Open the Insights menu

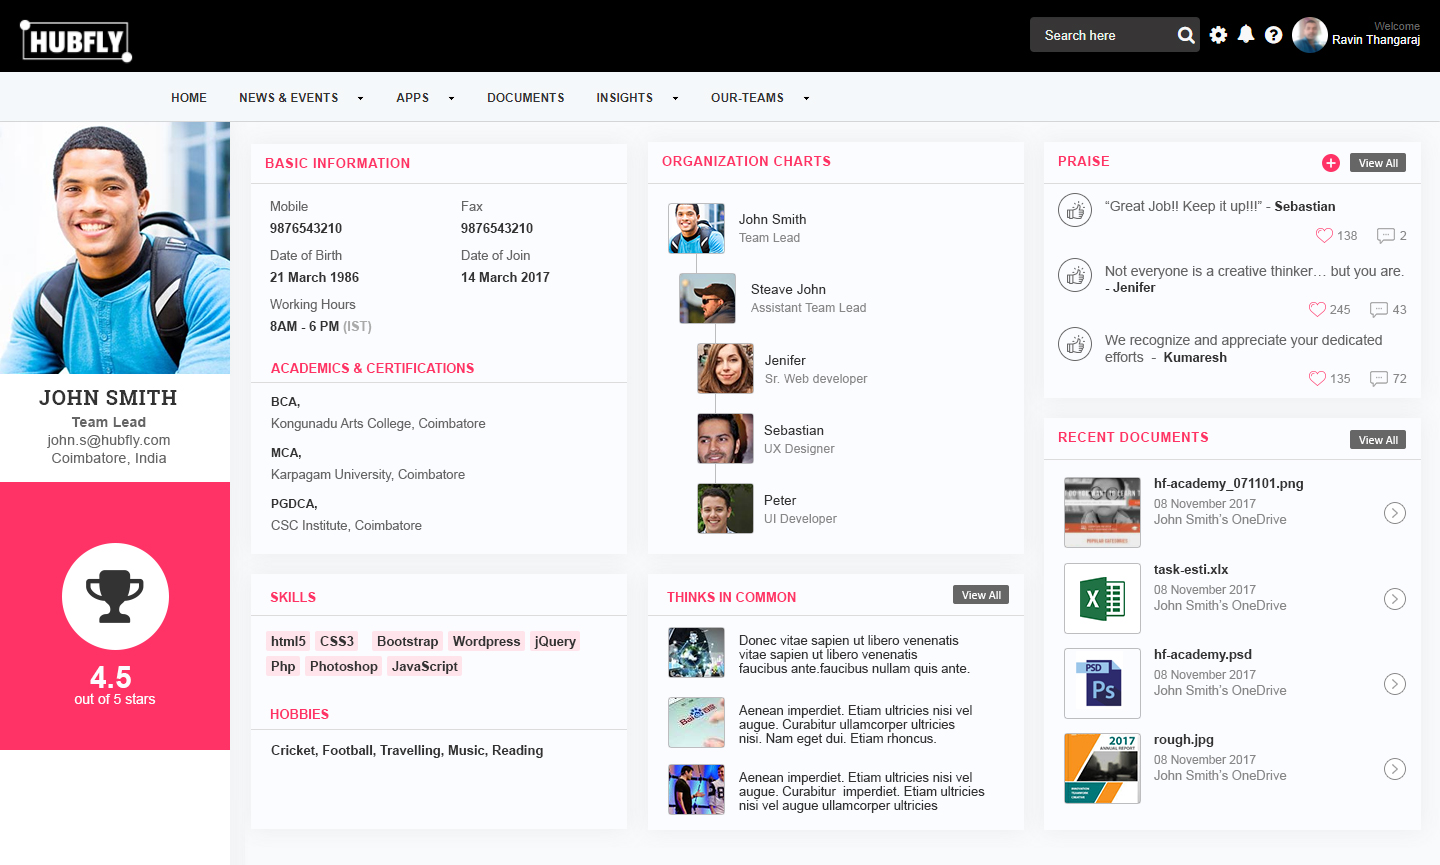(x=625, y=98)
